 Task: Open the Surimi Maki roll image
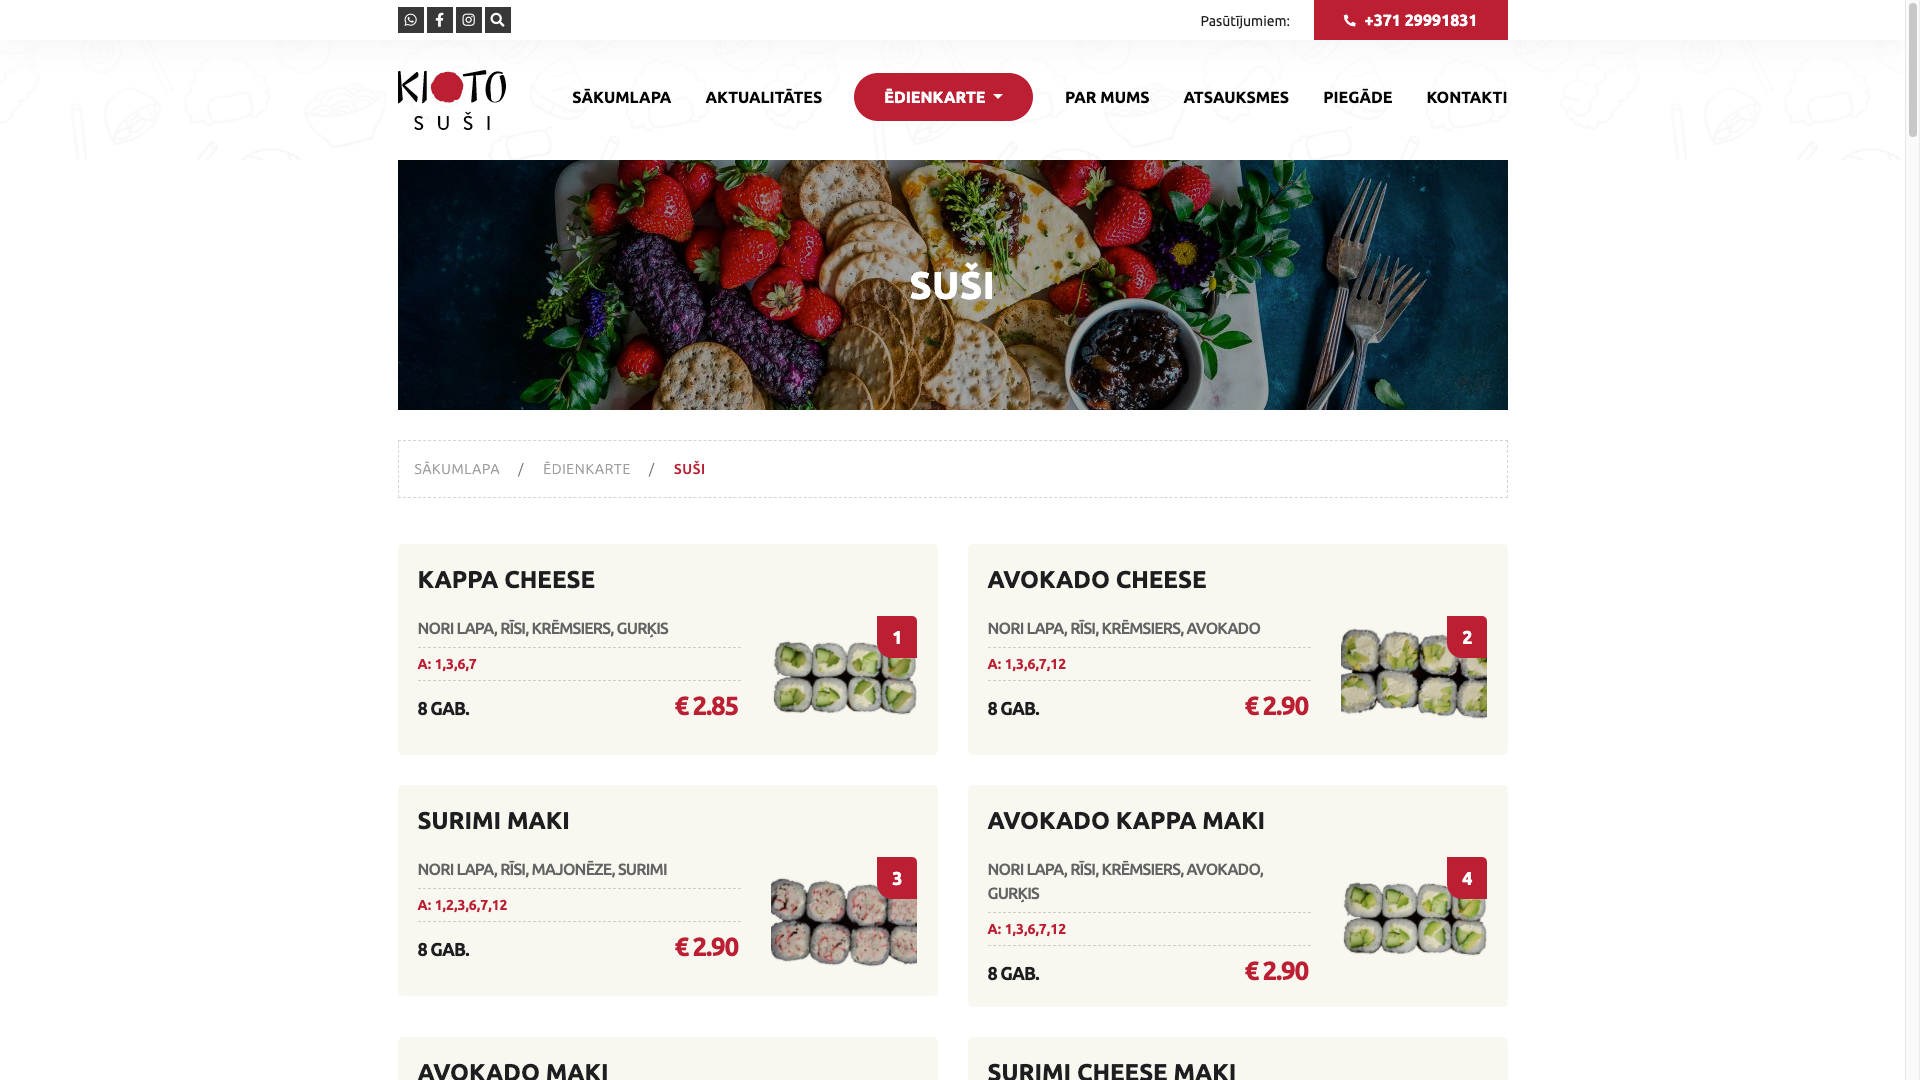coord(844,921)
